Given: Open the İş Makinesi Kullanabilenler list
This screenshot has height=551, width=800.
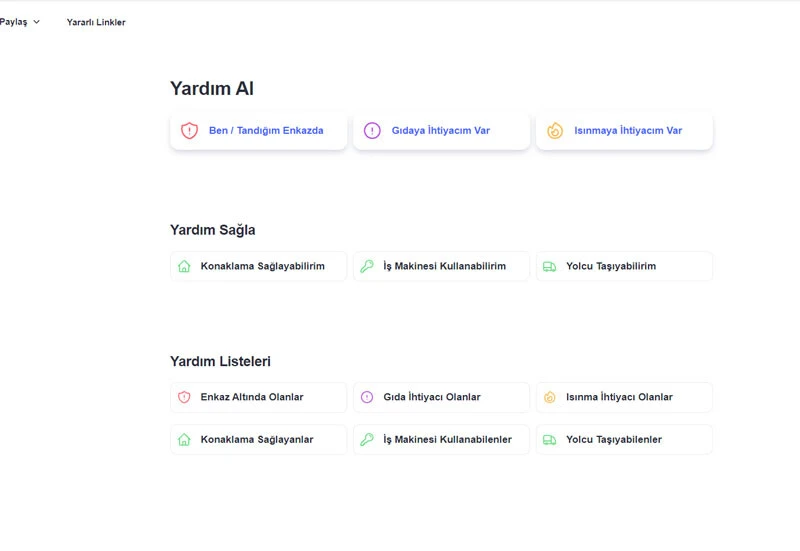Looking at the screenshot, I should click(447, 440).
